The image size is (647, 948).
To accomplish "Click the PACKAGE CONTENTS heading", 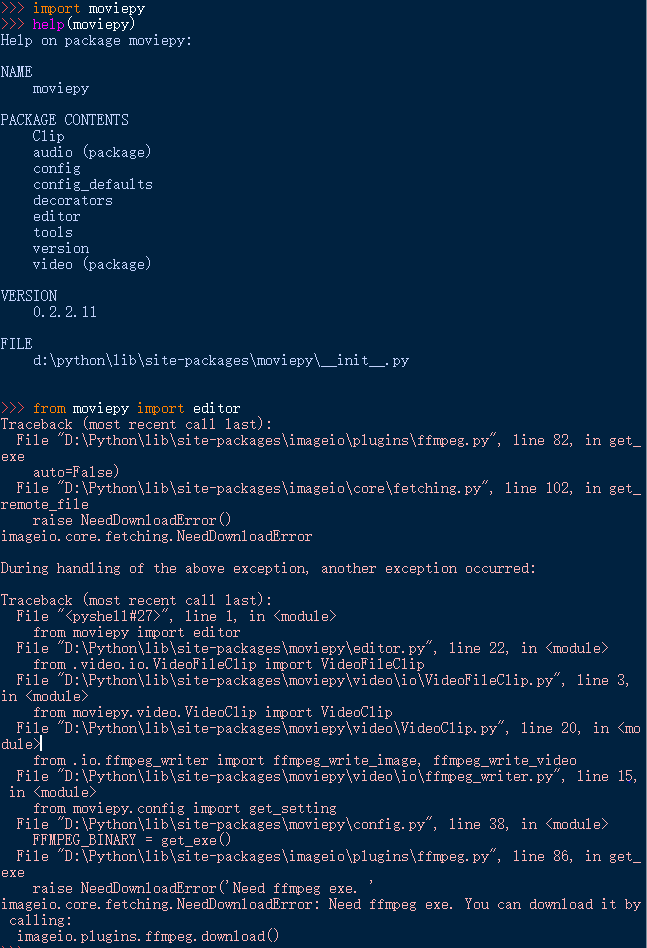I will 65,120.
